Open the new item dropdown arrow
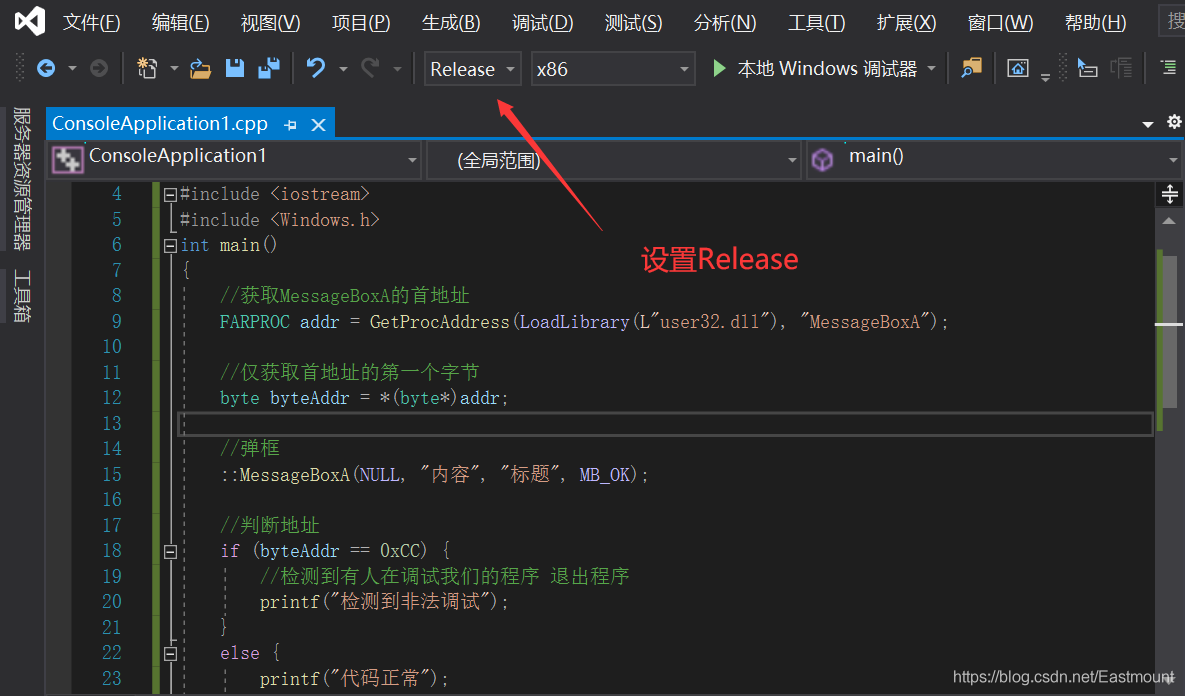1185x696 pixels. pos(174,69)
